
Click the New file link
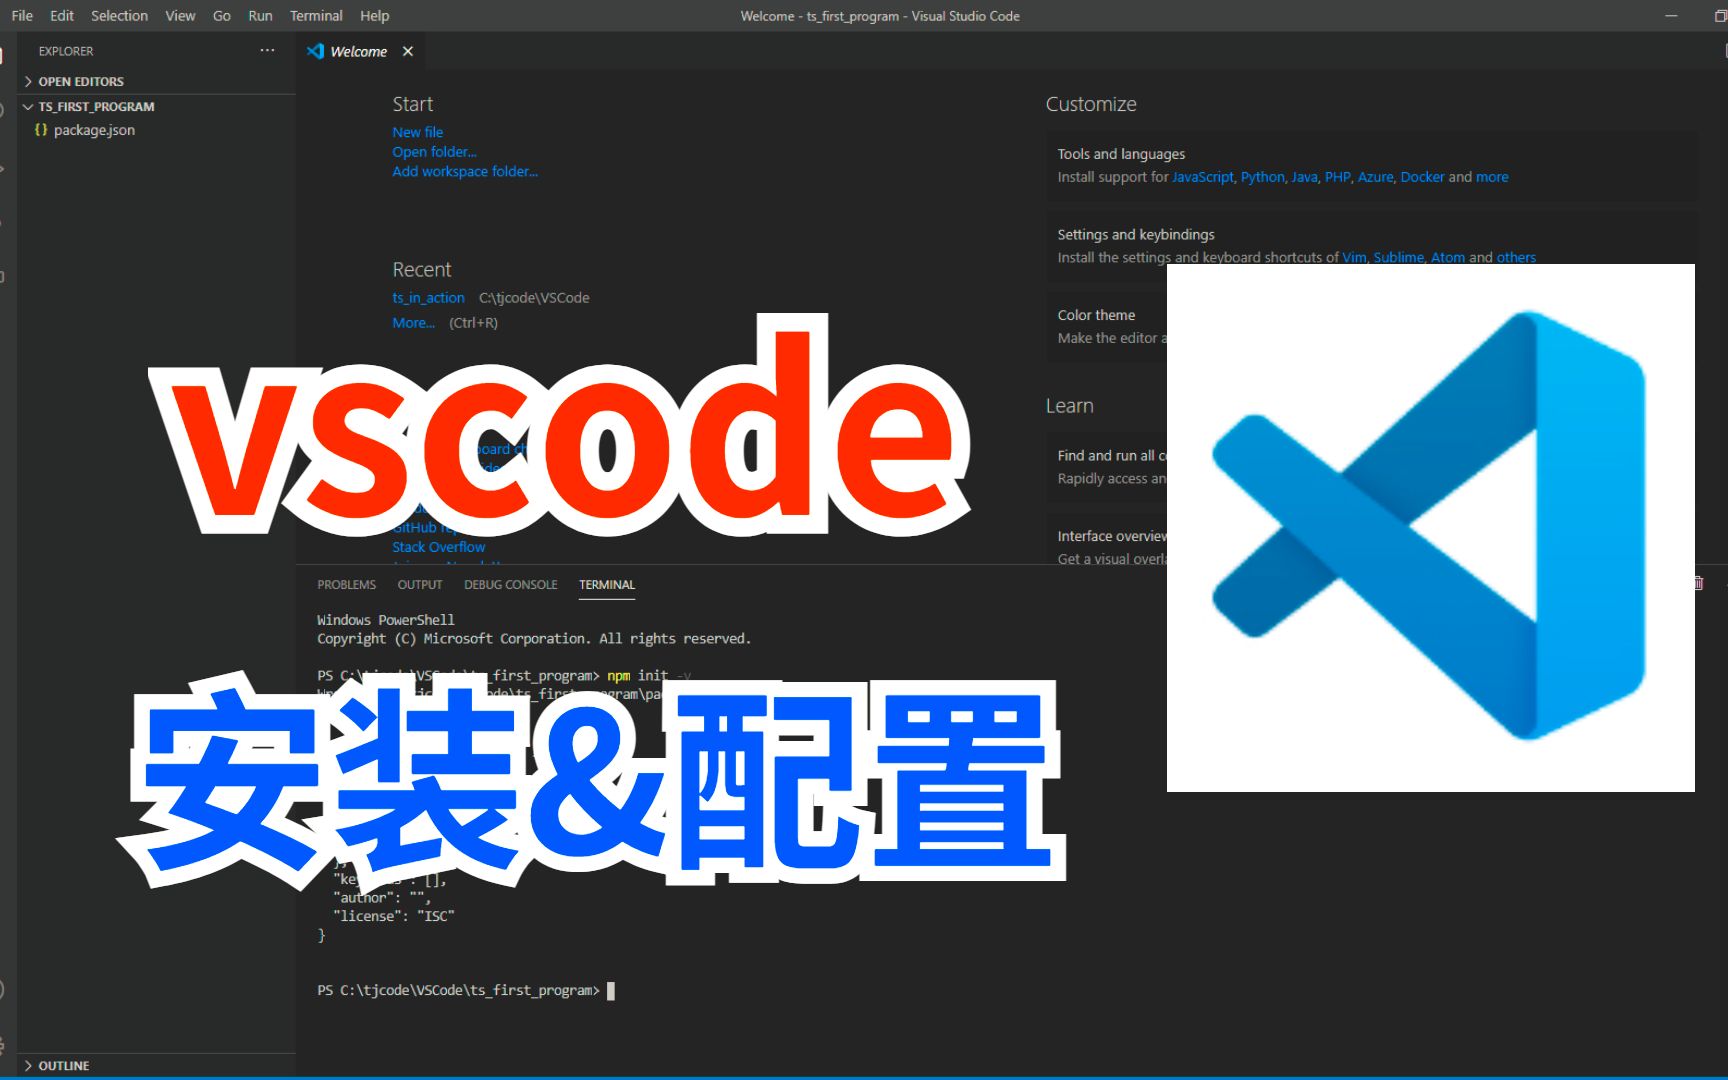pos(417,132)
